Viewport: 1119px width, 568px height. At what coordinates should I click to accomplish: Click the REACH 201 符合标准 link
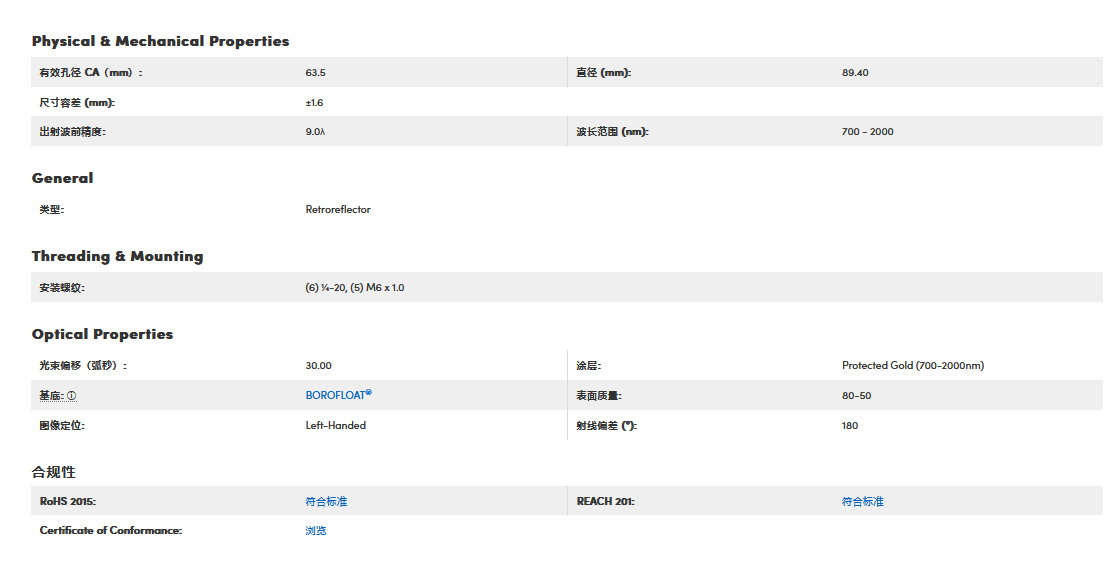[862, 501]
